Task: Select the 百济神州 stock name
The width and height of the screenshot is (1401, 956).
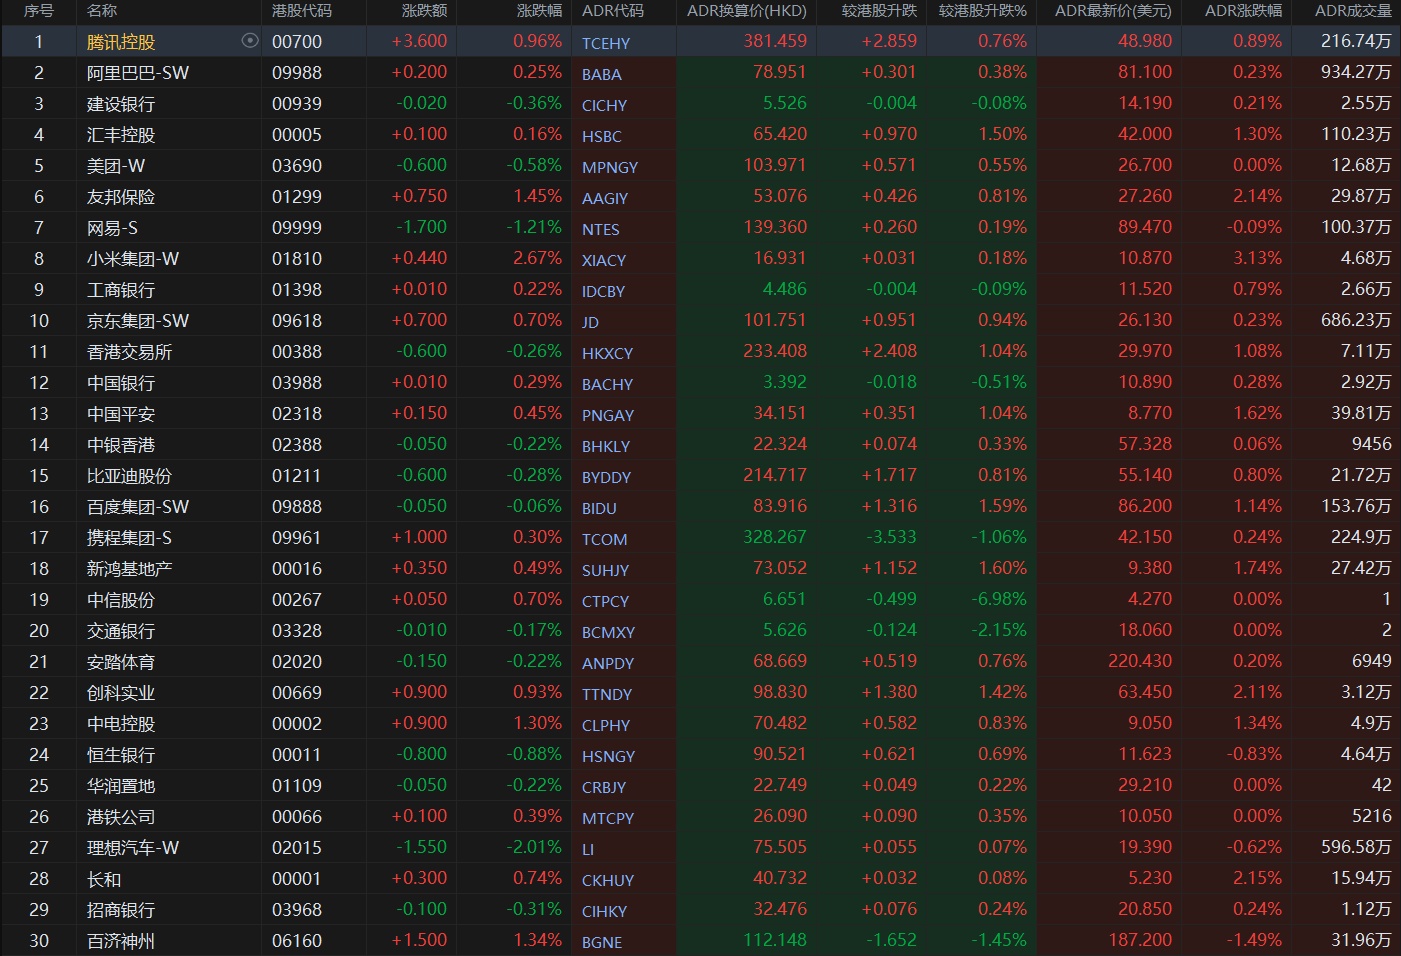Action: (x=121, y=941)
